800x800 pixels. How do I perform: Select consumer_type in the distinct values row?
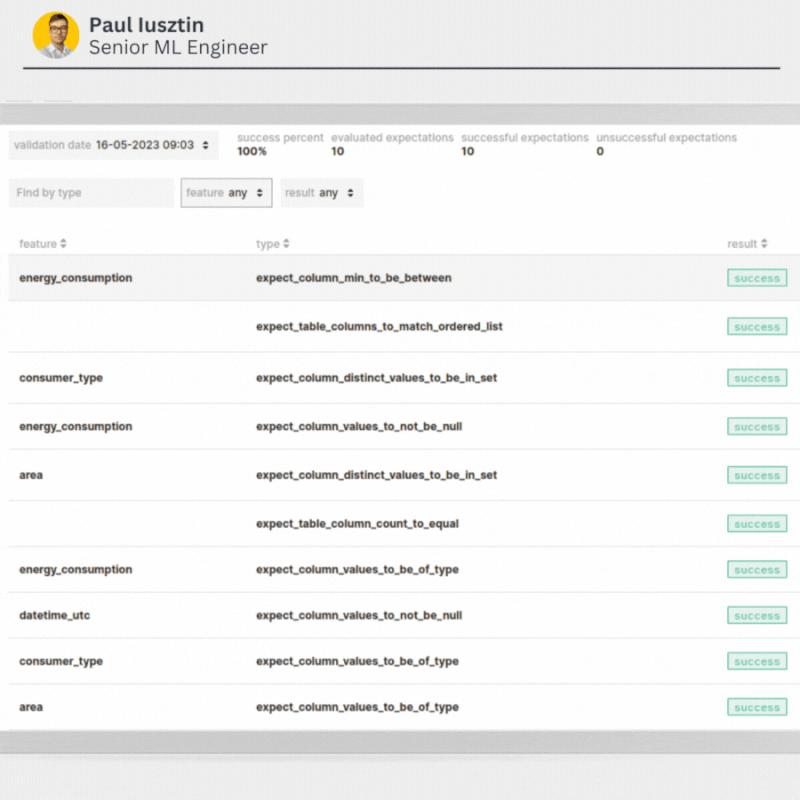tap(61, 378)
